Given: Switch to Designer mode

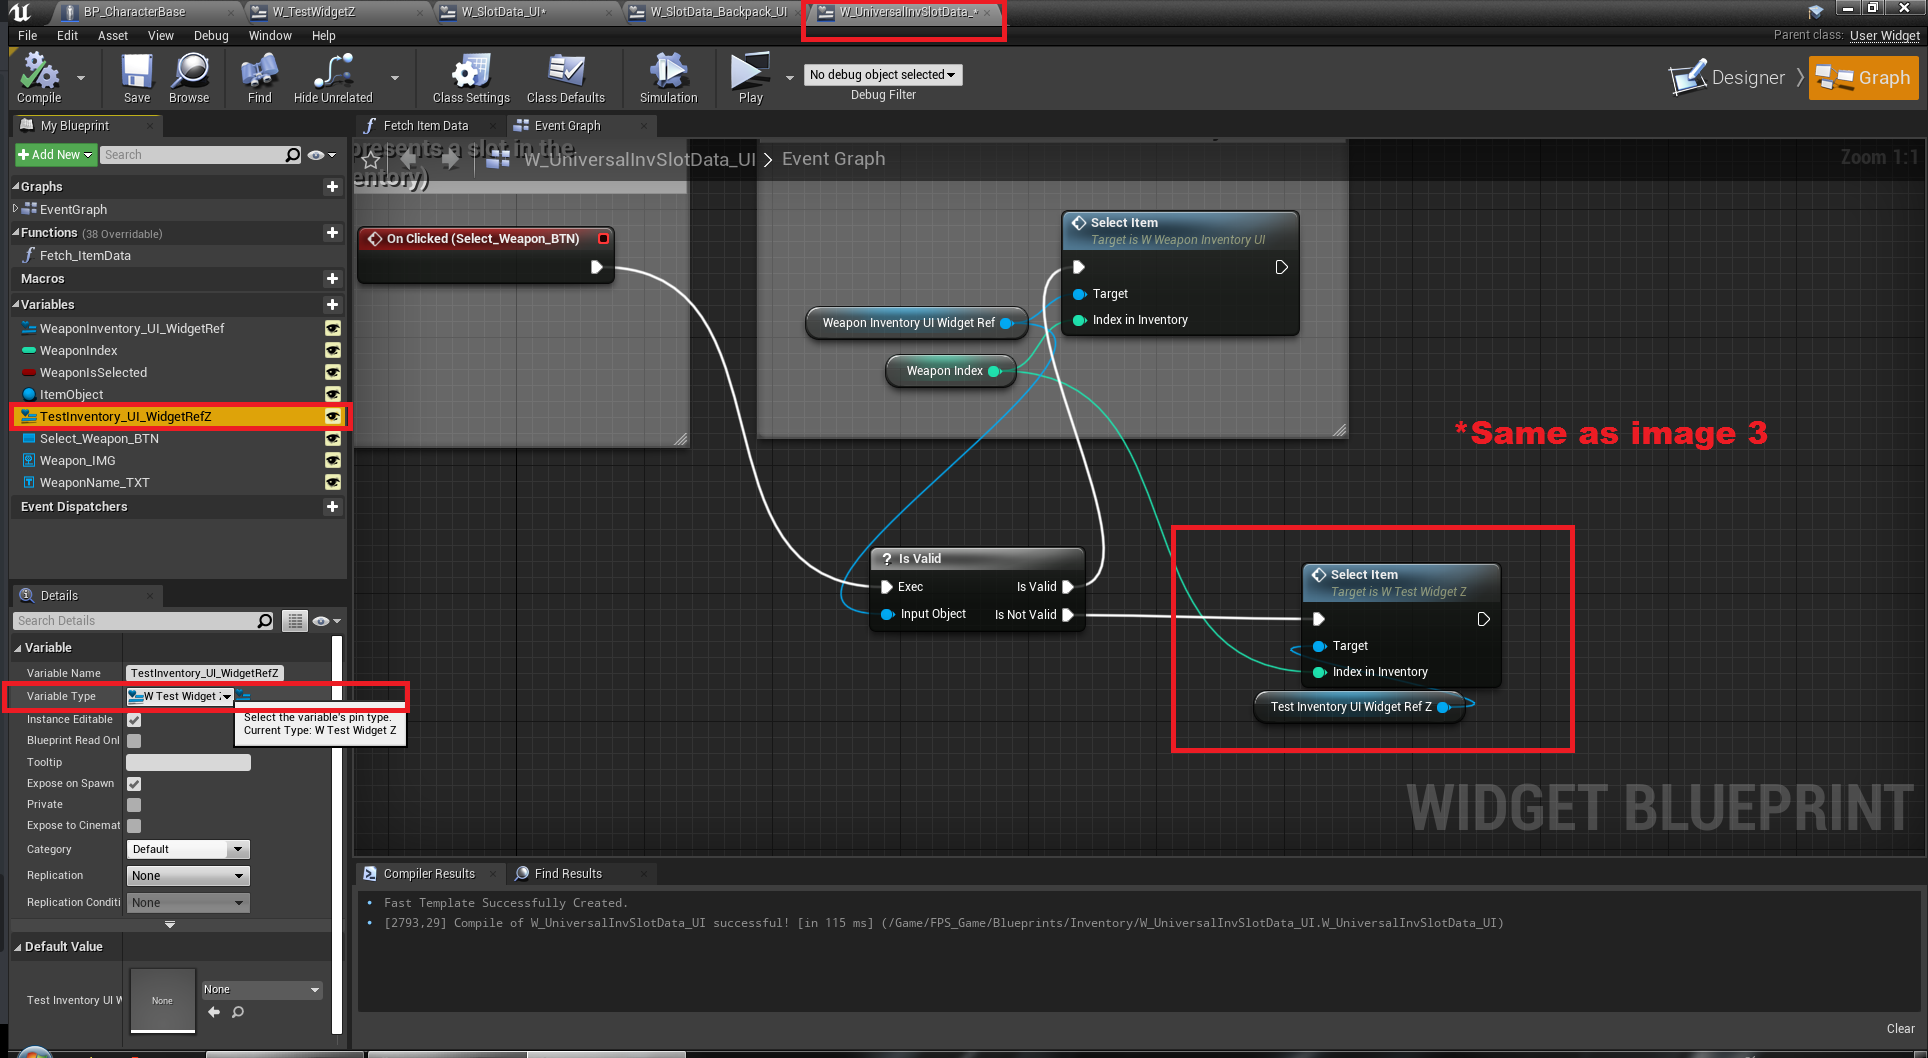Looking at the screenshot, I should point(1729,78).
